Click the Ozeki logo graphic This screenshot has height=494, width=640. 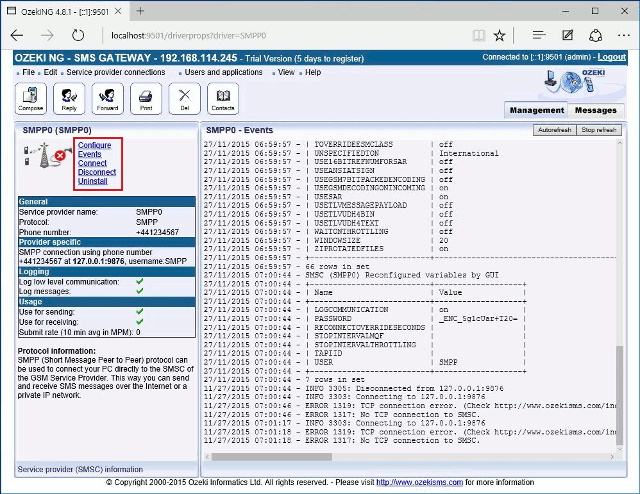[x=575, y=82]
